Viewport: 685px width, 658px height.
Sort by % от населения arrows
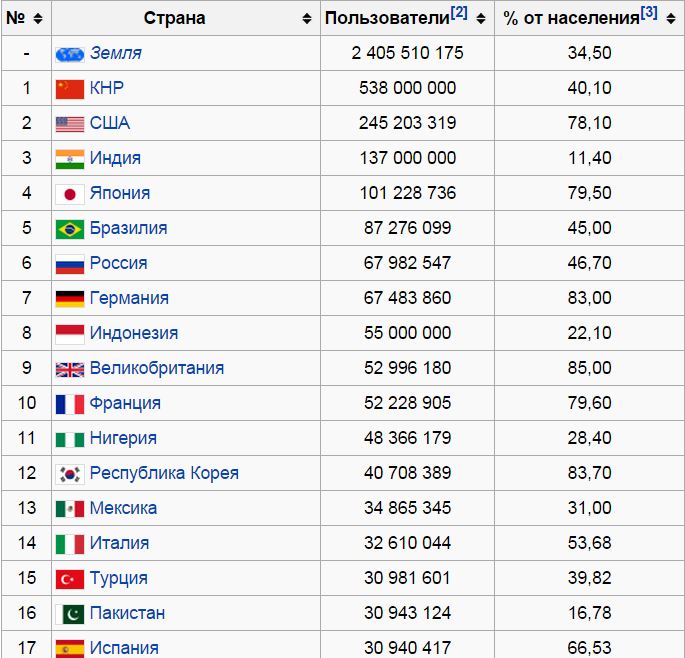671,18
